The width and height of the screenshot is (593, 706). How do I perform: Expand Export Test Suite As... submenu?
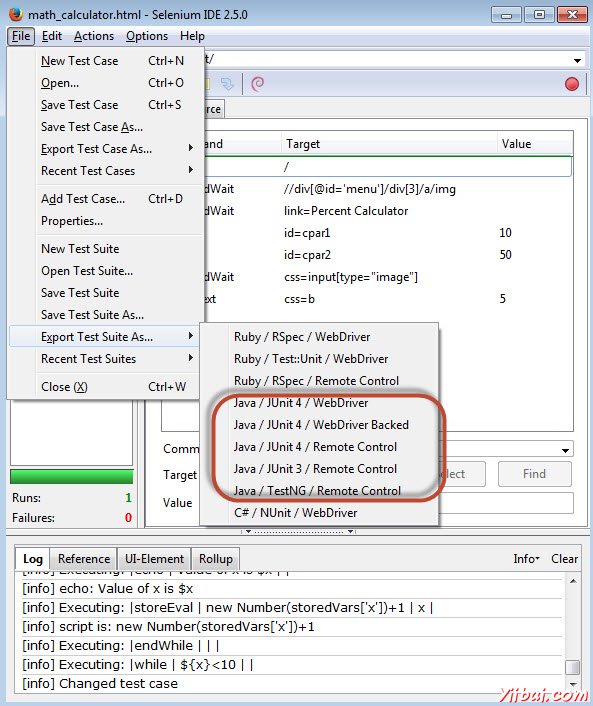tap(104, 337)
